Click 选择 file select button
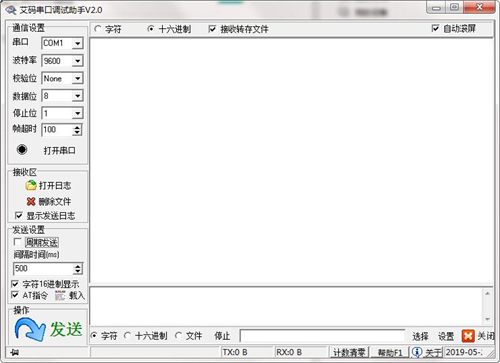This screenshot has width=500, height=363. tap(420, 336)
